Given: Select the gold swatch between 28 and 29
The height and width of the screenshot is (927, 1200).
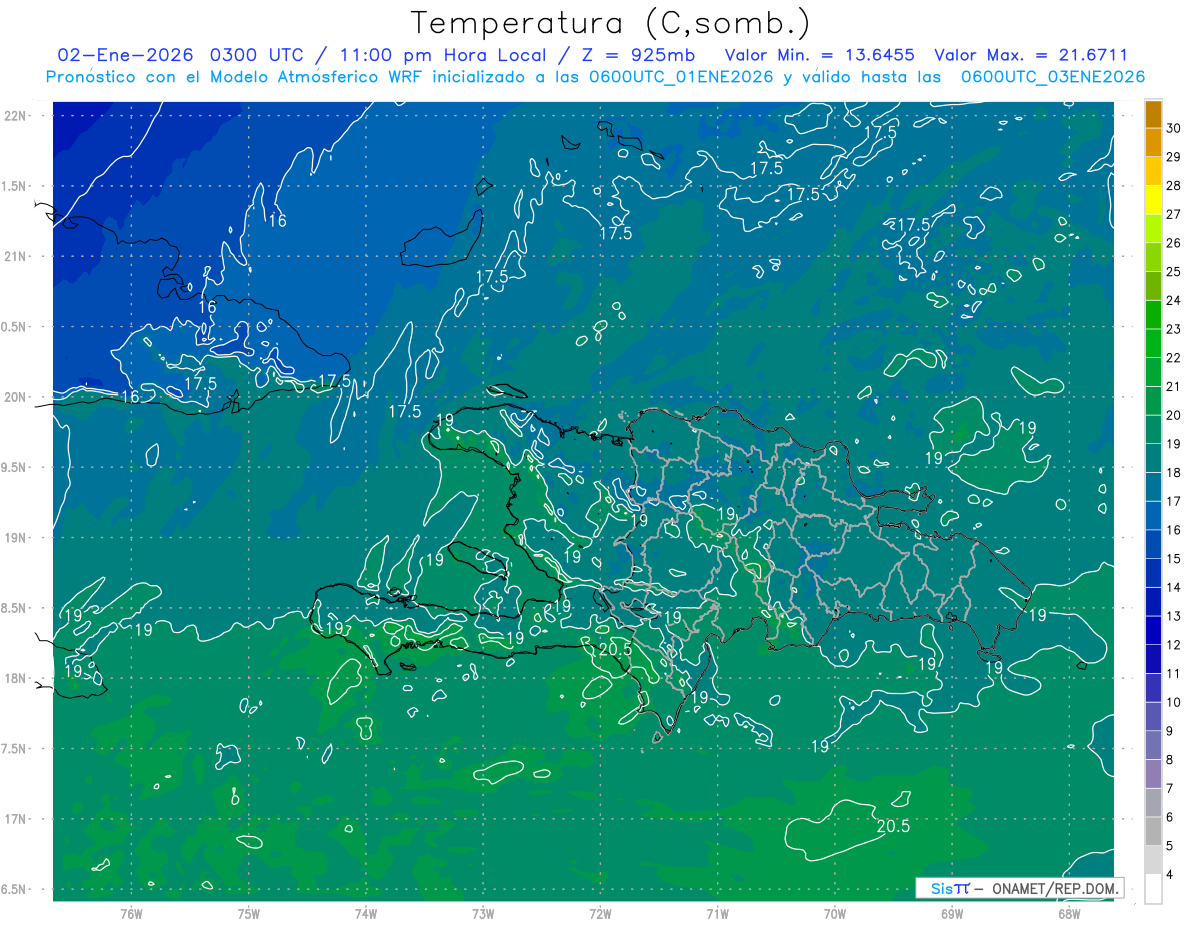Looking at the screenshot, I should point(1153,172).
